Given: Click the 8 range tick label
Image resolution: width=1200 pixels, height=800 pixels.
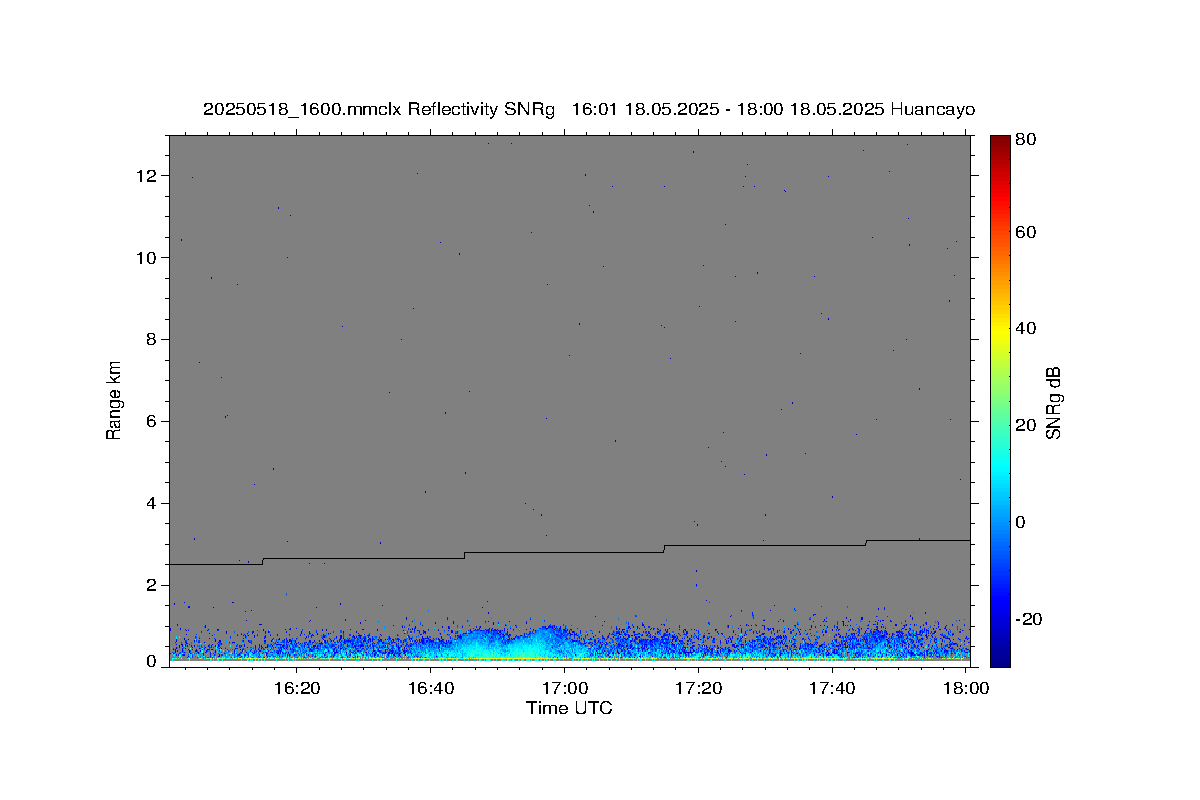Looking at the screenshot, I should point(153,340).
